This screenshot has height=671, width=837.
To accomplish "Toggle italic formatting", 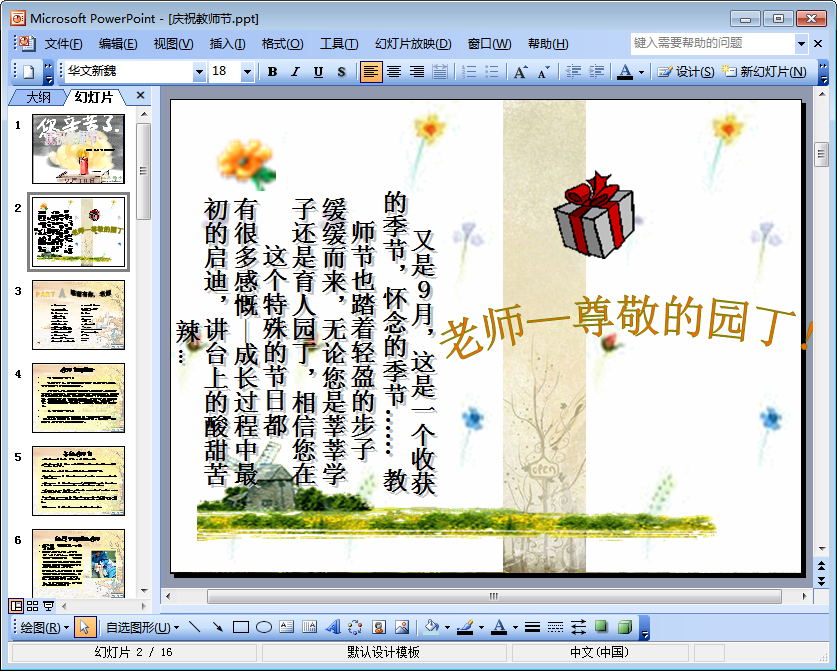I will [x=295, y=72].
